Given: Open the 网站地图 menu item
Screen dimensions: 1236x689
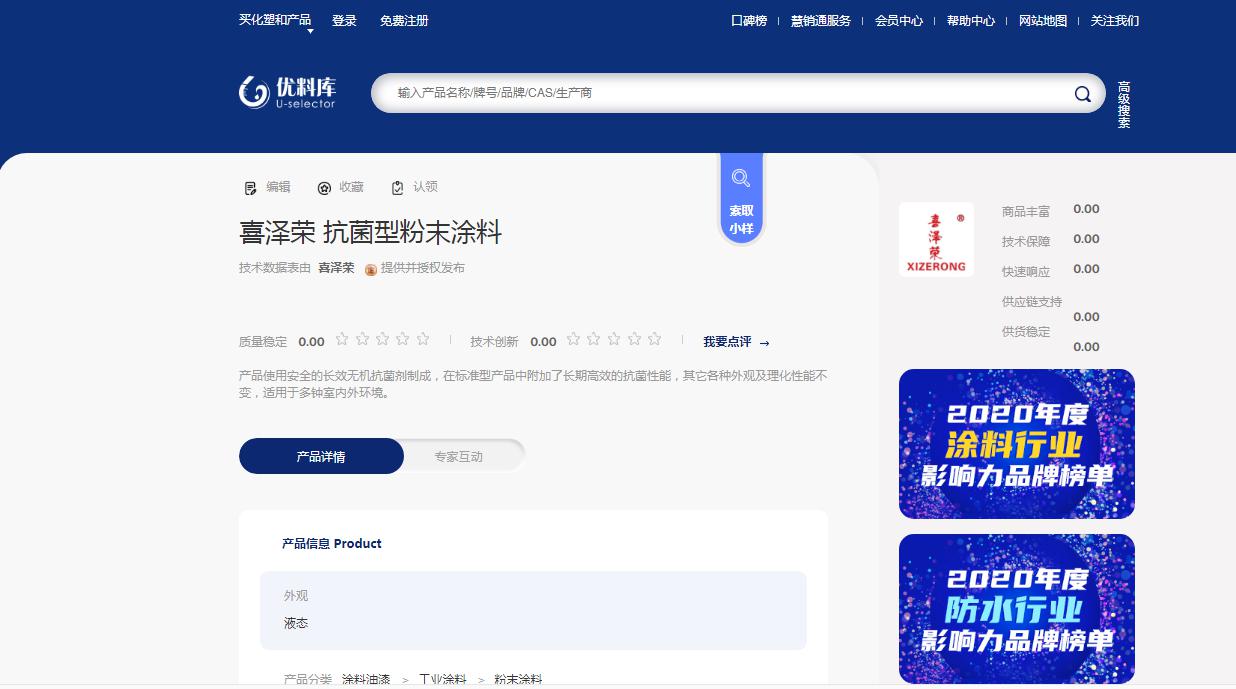Looking at the screenshot, I should (x=1043, y=21).
